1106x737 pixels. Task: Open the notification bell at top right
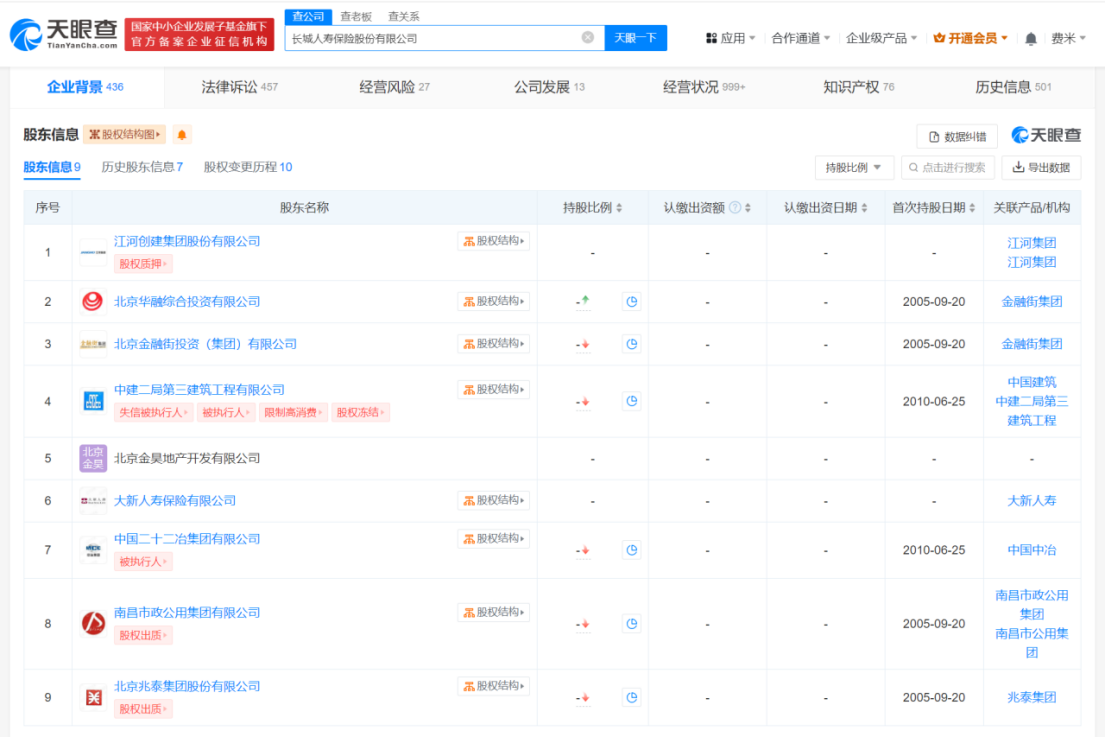(x=1032, y=36)
